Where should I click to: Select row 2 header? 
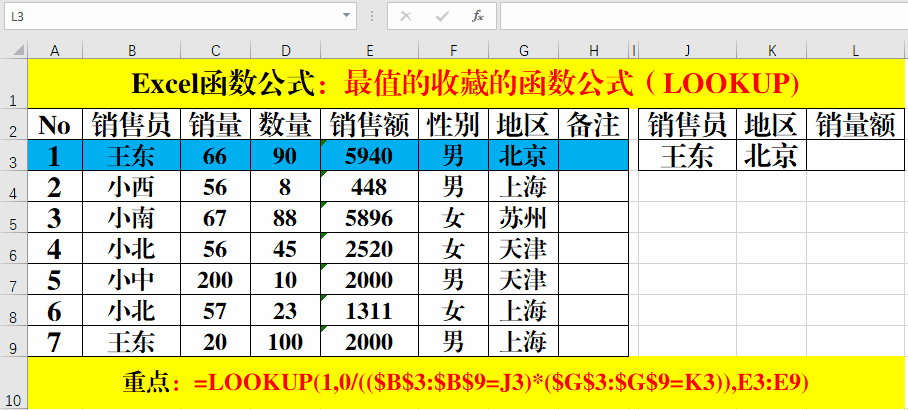(x=14, y=124)
